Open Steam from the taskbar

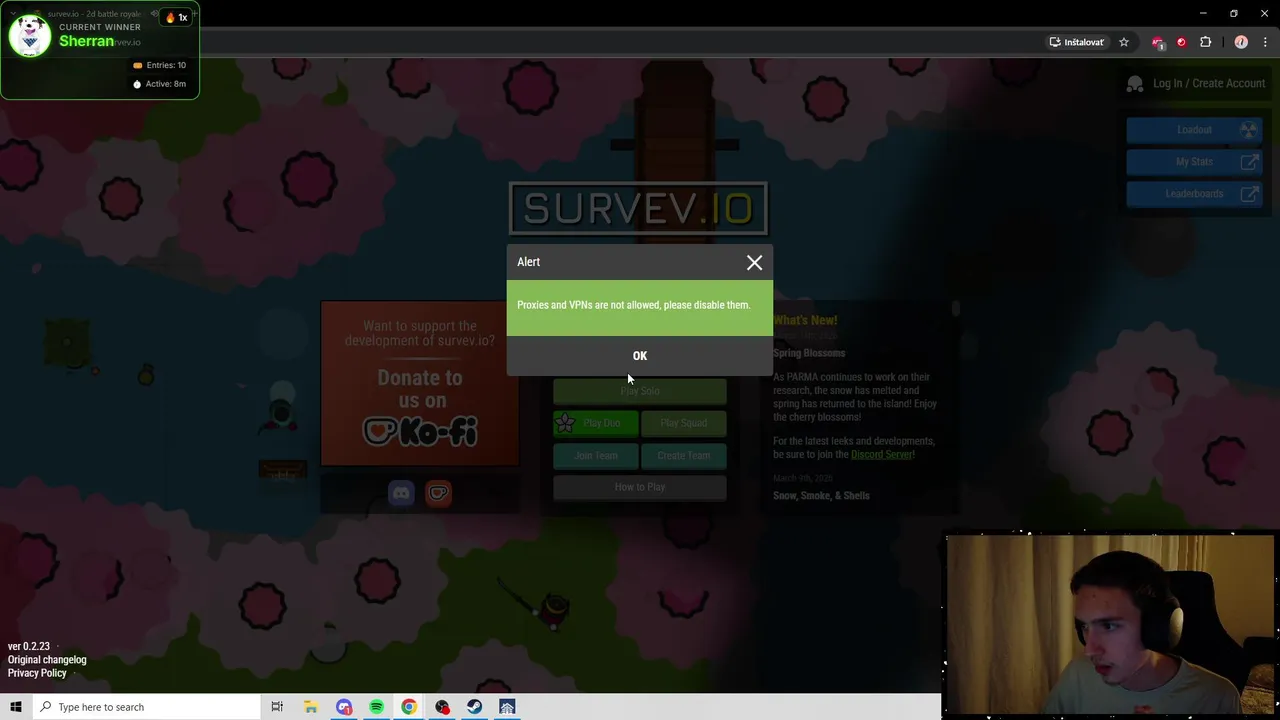click(474, 707)
